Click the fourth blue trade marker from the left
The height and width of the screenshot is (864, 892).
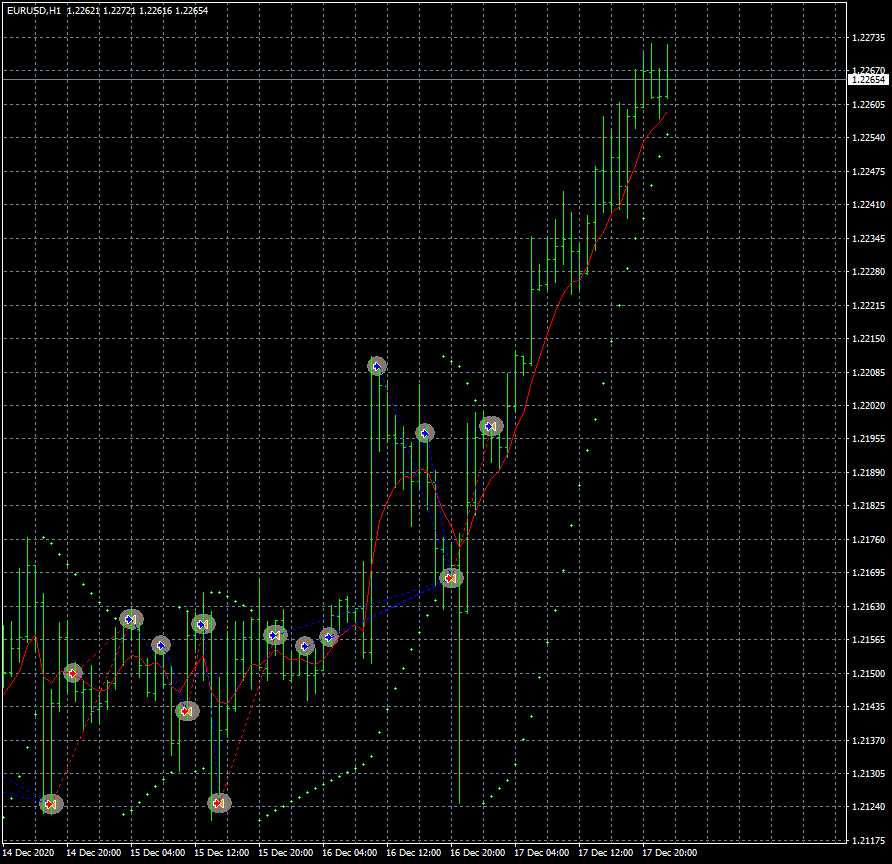pyautogui.click(x=275, y=635)
